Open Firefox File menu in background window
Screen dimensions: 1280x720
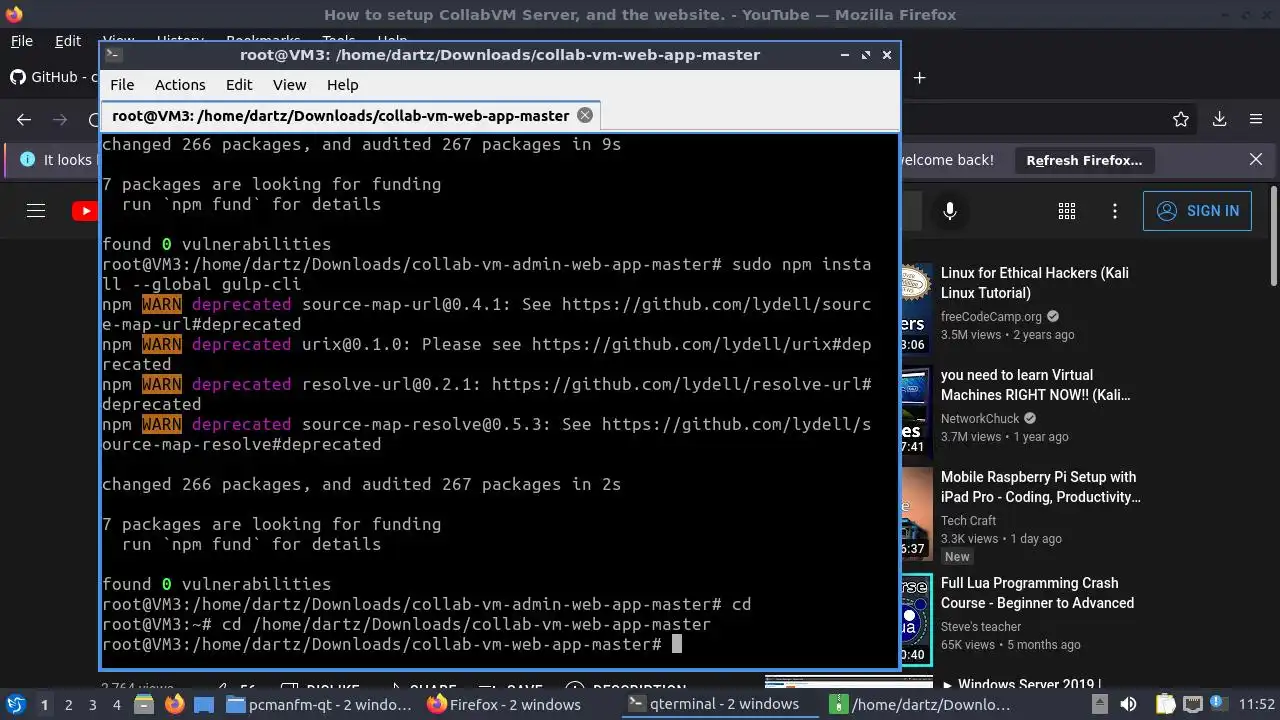(21, 41)
